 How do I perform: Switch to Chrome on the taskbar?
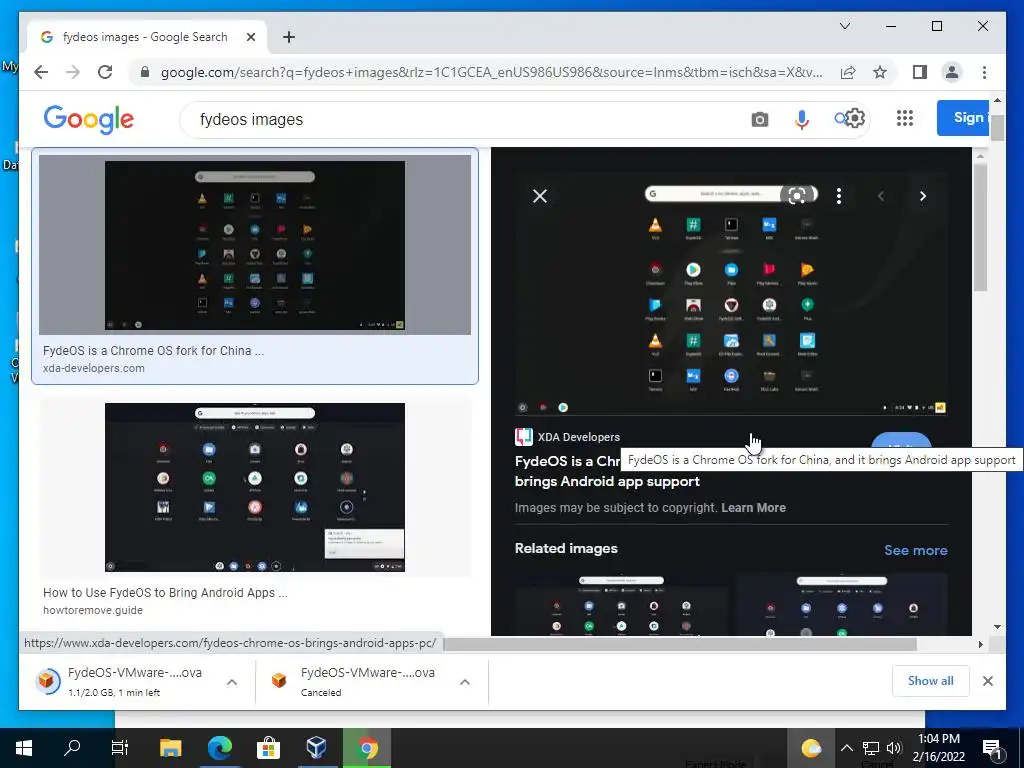pyautogui.click(x=367, y=748)
